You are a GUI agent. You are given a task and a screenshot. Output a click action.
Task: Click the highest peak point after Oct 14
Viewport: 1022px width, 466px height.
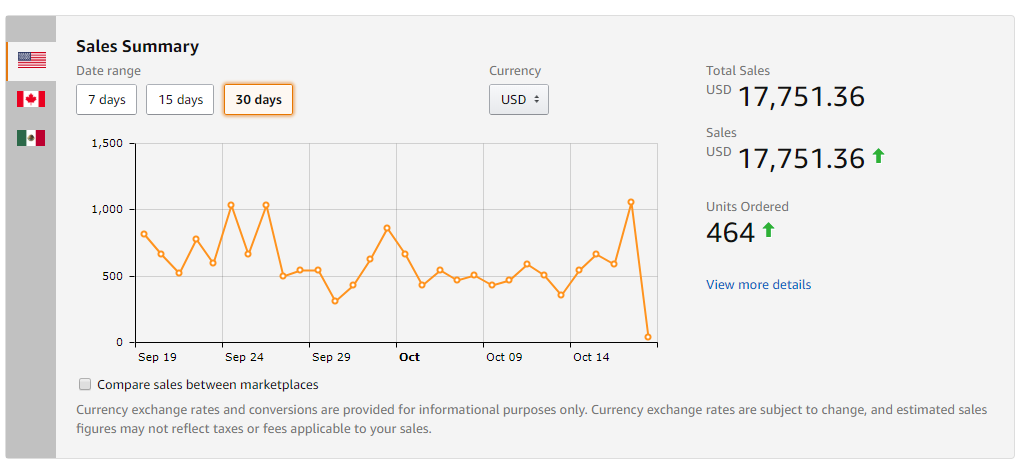tap(631, 202)
